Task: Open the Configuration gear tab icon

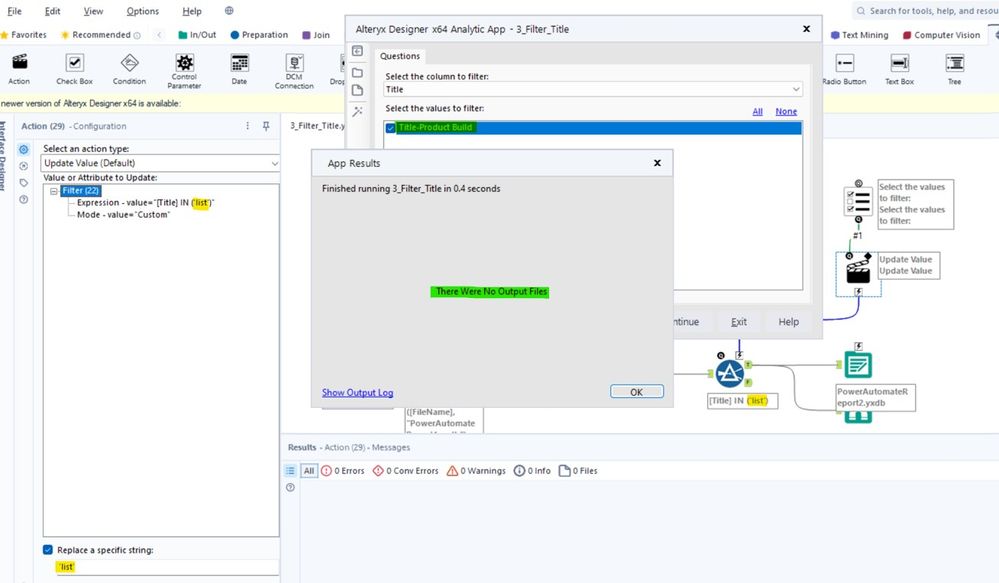Action: [24, 150]
